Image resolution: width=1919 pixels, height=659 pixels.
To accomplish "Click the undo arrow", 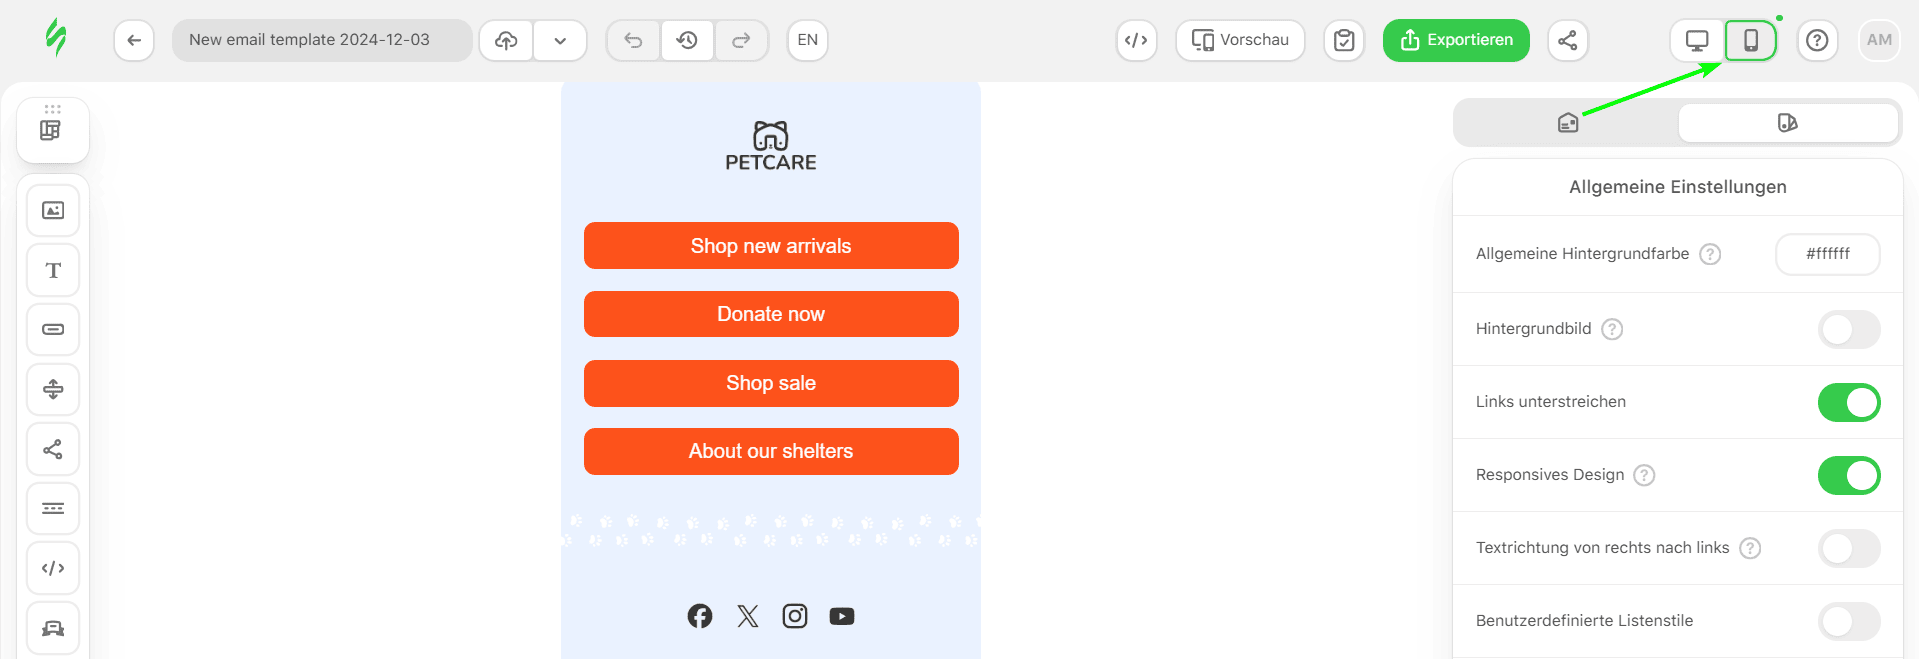I will point(633,41).
